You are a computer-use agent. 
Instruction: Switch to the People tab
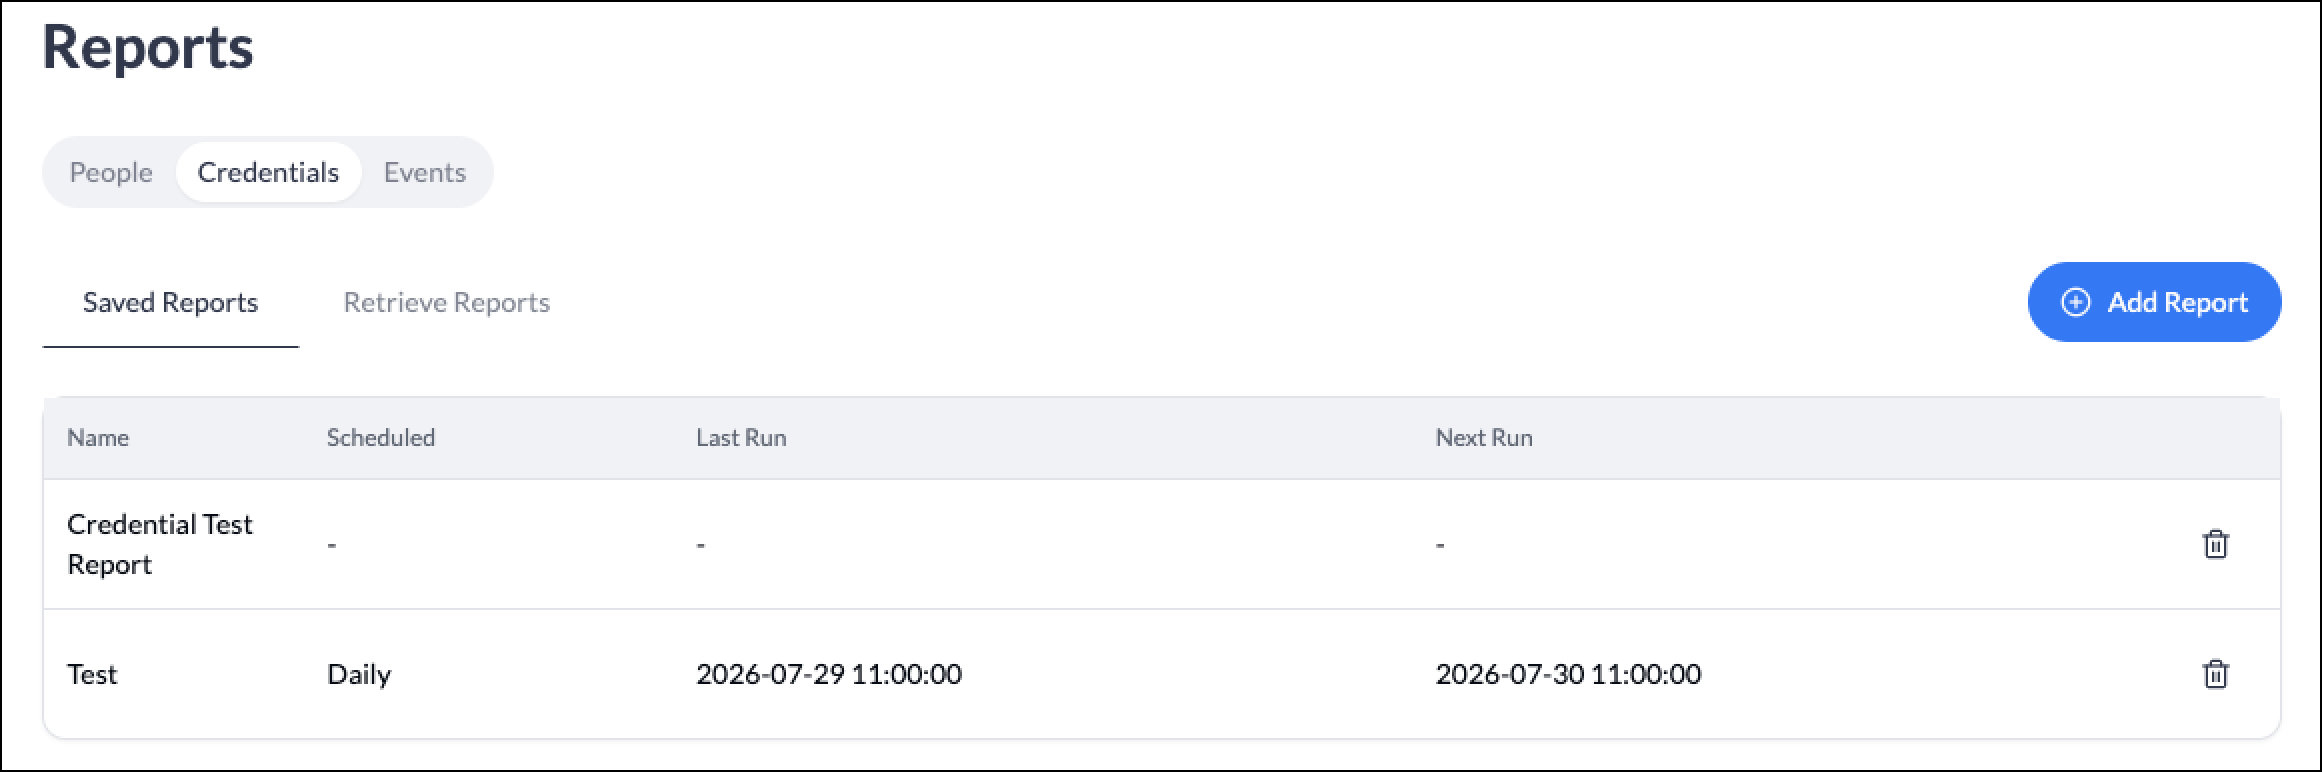[111, 172]
